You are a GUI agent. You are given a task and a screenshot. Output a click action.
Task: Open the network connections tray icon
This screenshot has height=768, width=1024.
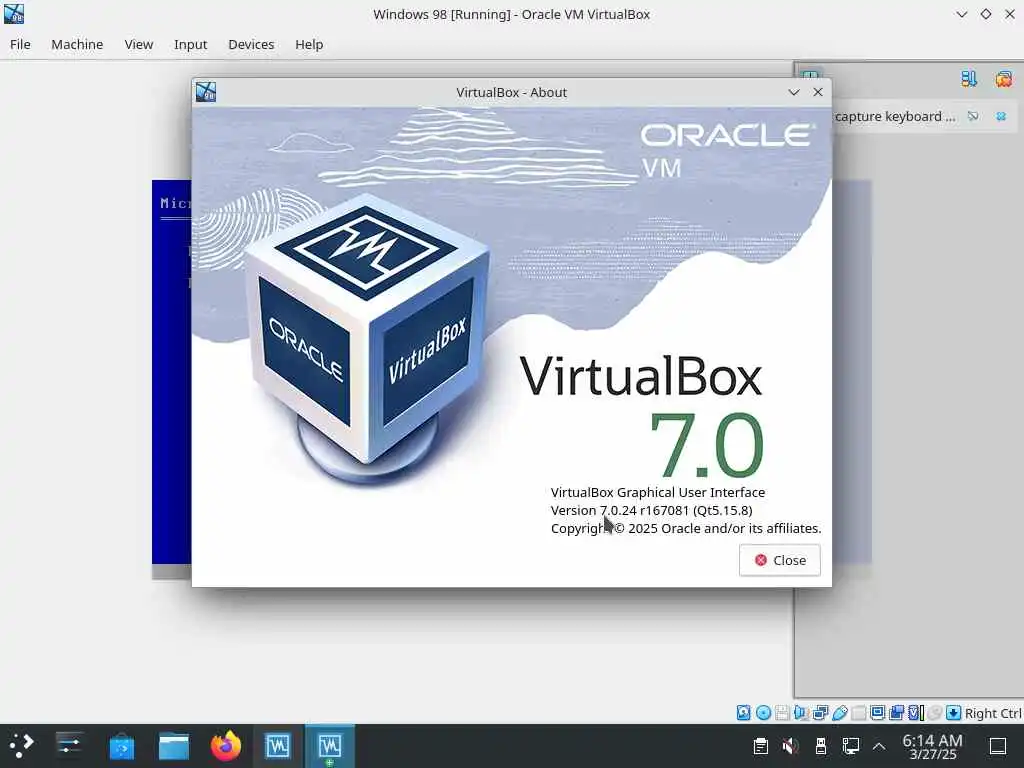(x=850, y=746)
